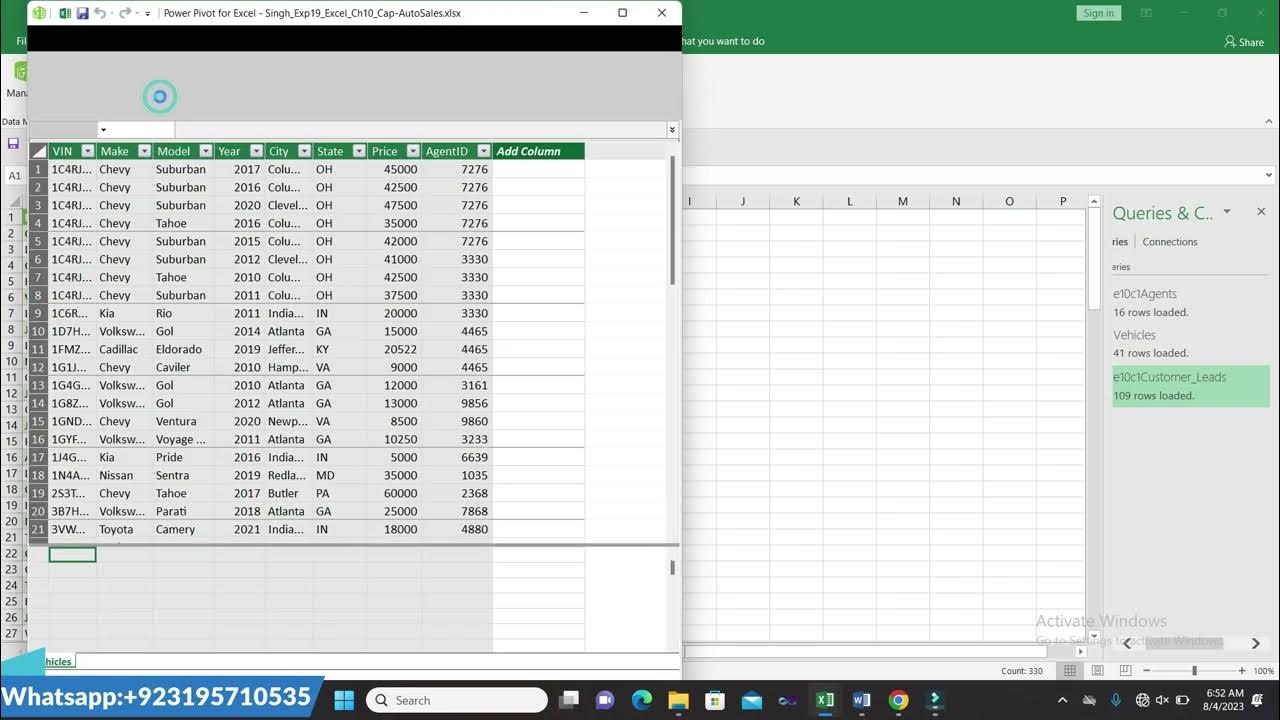Click the Power Pivot formula input field

(420, 130)
